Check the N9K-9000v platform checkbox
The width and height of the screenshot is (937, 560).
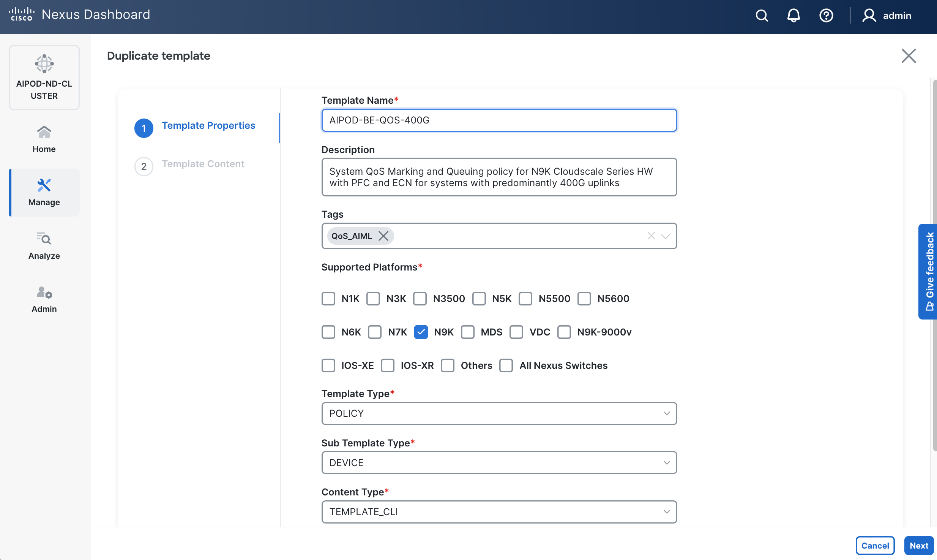pos(564,332)
